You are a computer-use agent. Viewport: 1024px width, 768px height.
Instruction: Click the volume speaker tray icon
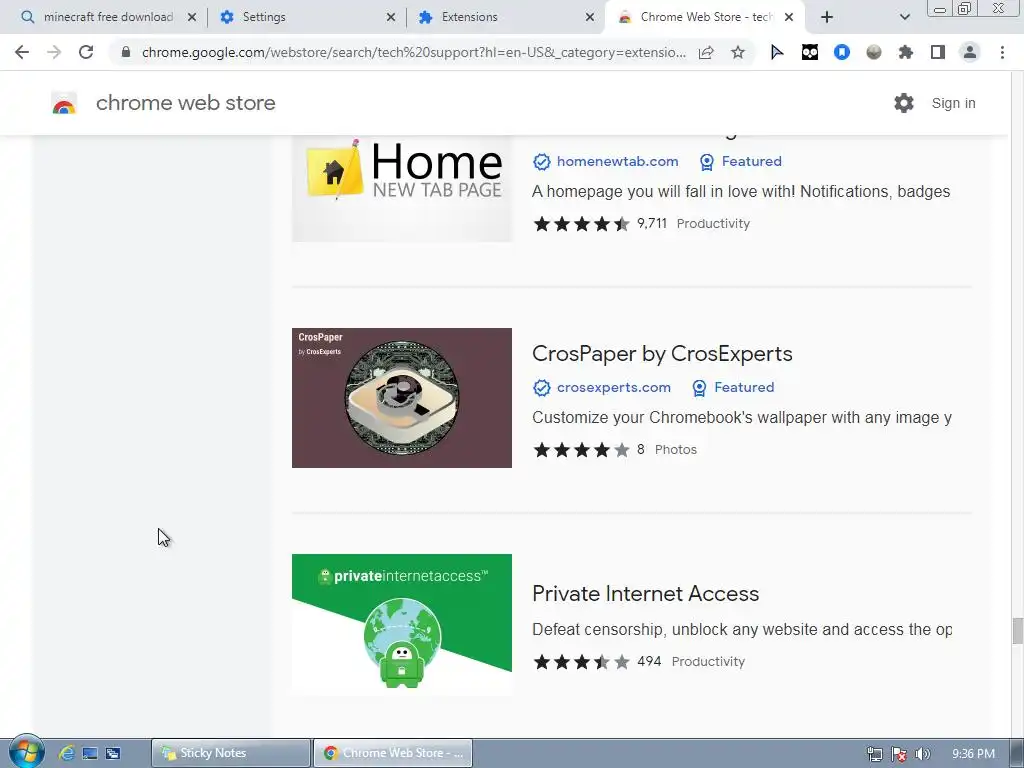(x=922, y=754)
